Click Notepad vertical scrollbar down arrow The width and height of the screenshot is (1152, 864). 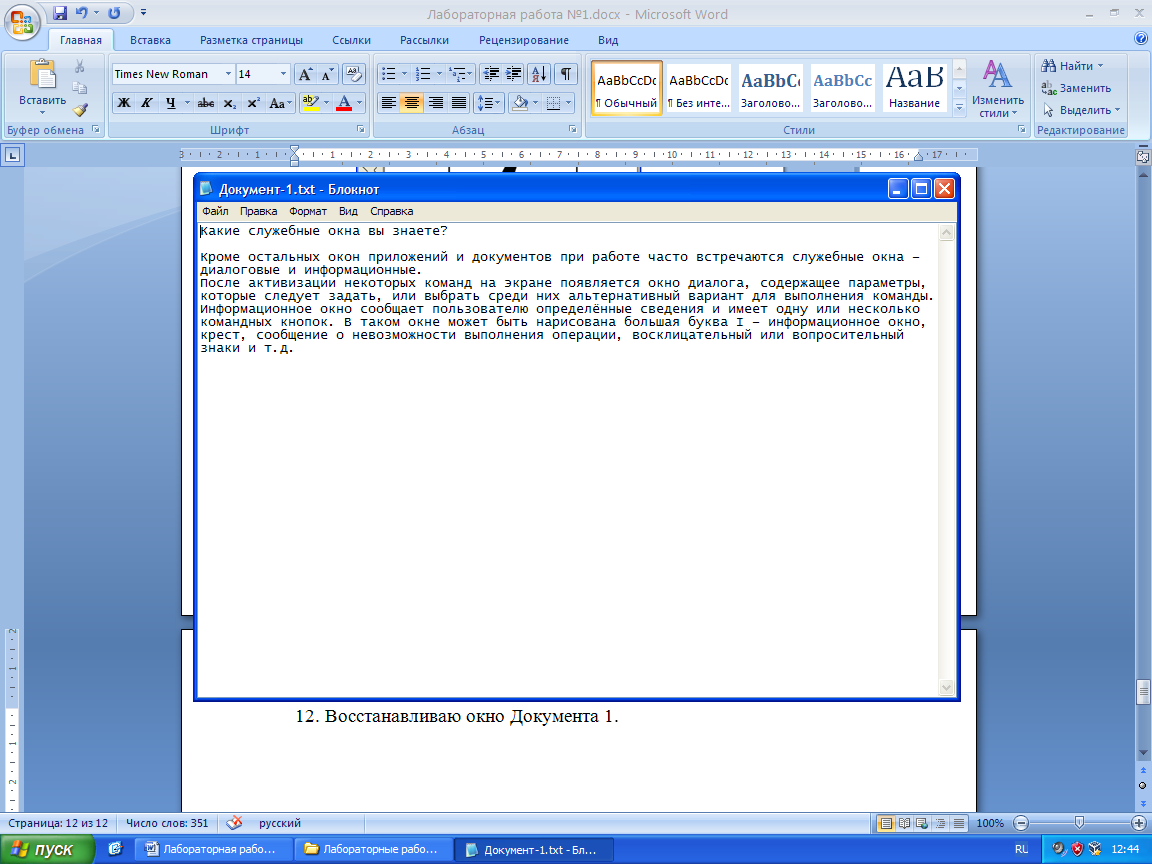(x=946, y=688)
